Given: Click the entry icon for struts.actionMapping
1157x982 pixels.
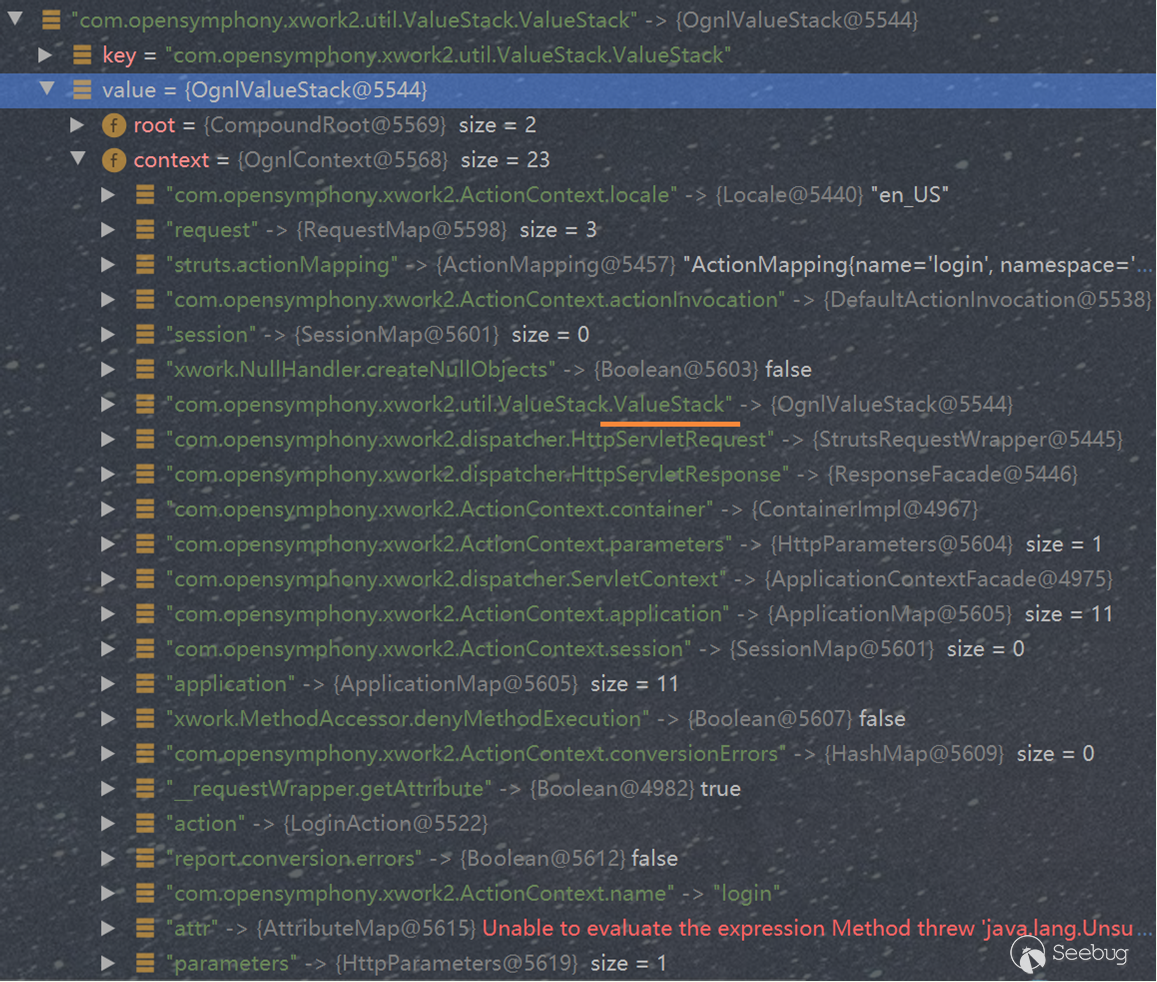Looking at the screenshot, I should point(145,264).
